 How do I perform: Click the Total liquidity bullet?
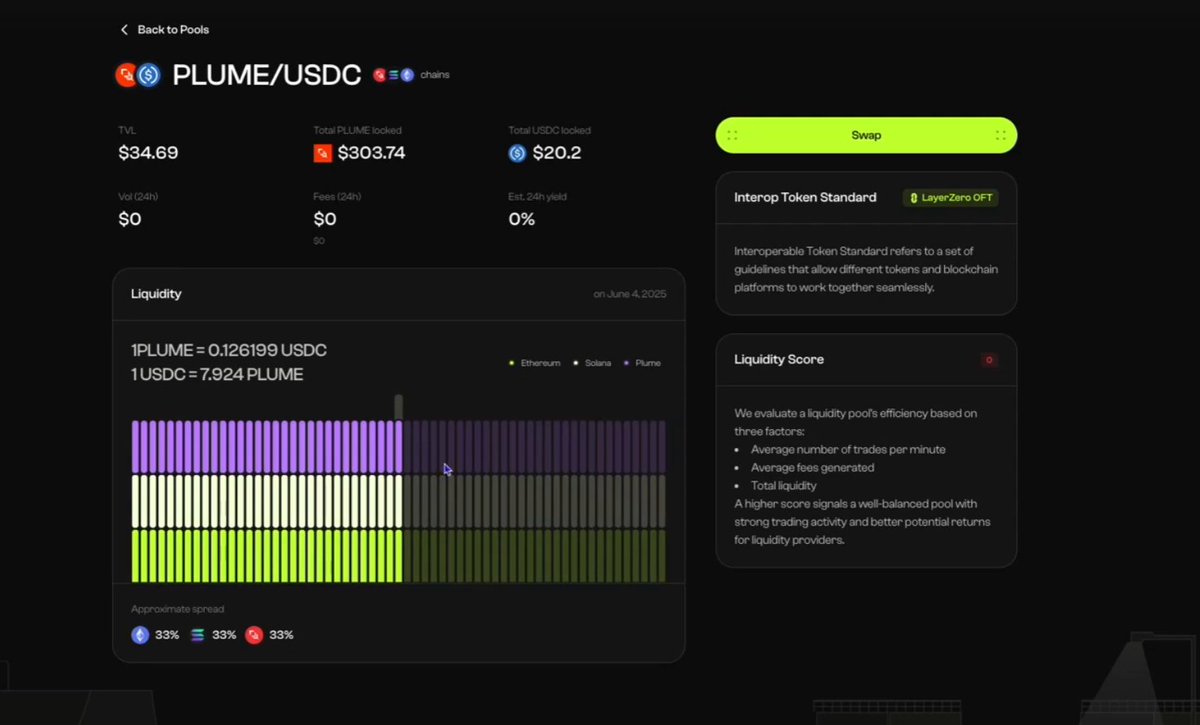pyautogui.click(x=784, y=486)
